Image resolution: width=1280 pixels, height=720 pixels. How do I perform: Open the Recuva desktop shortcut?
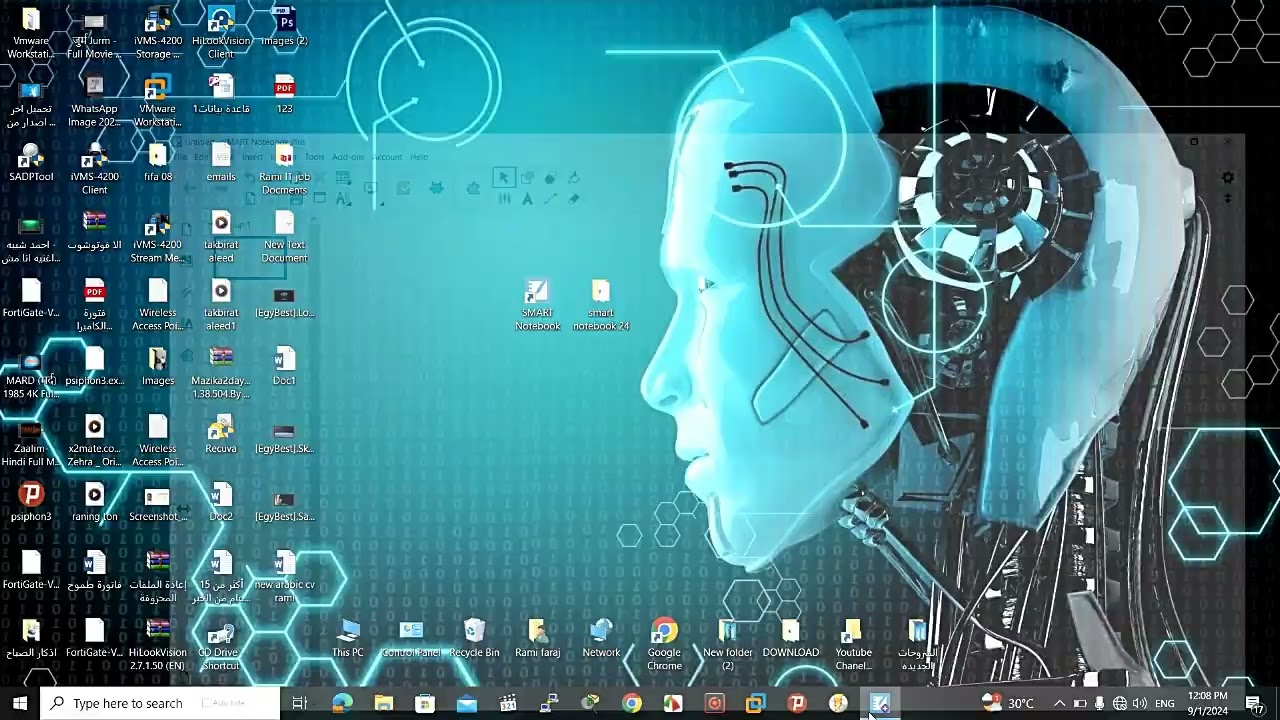click(x=221, y=435)
